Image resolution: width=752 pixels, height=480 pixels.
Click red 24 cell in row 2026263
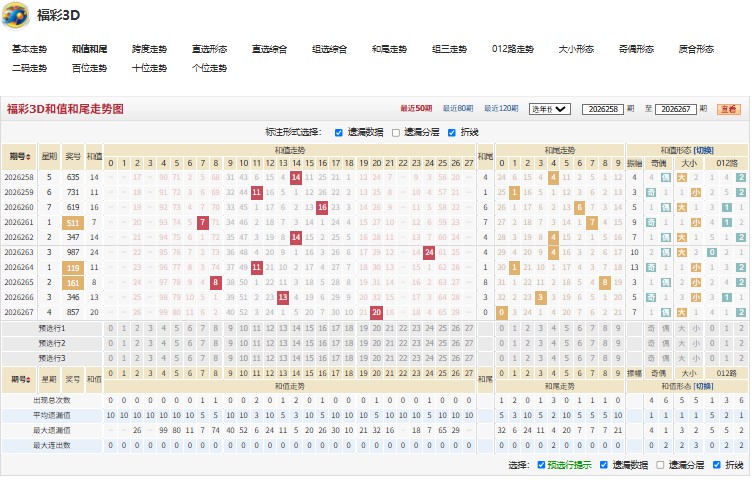(x=429, y=252)
